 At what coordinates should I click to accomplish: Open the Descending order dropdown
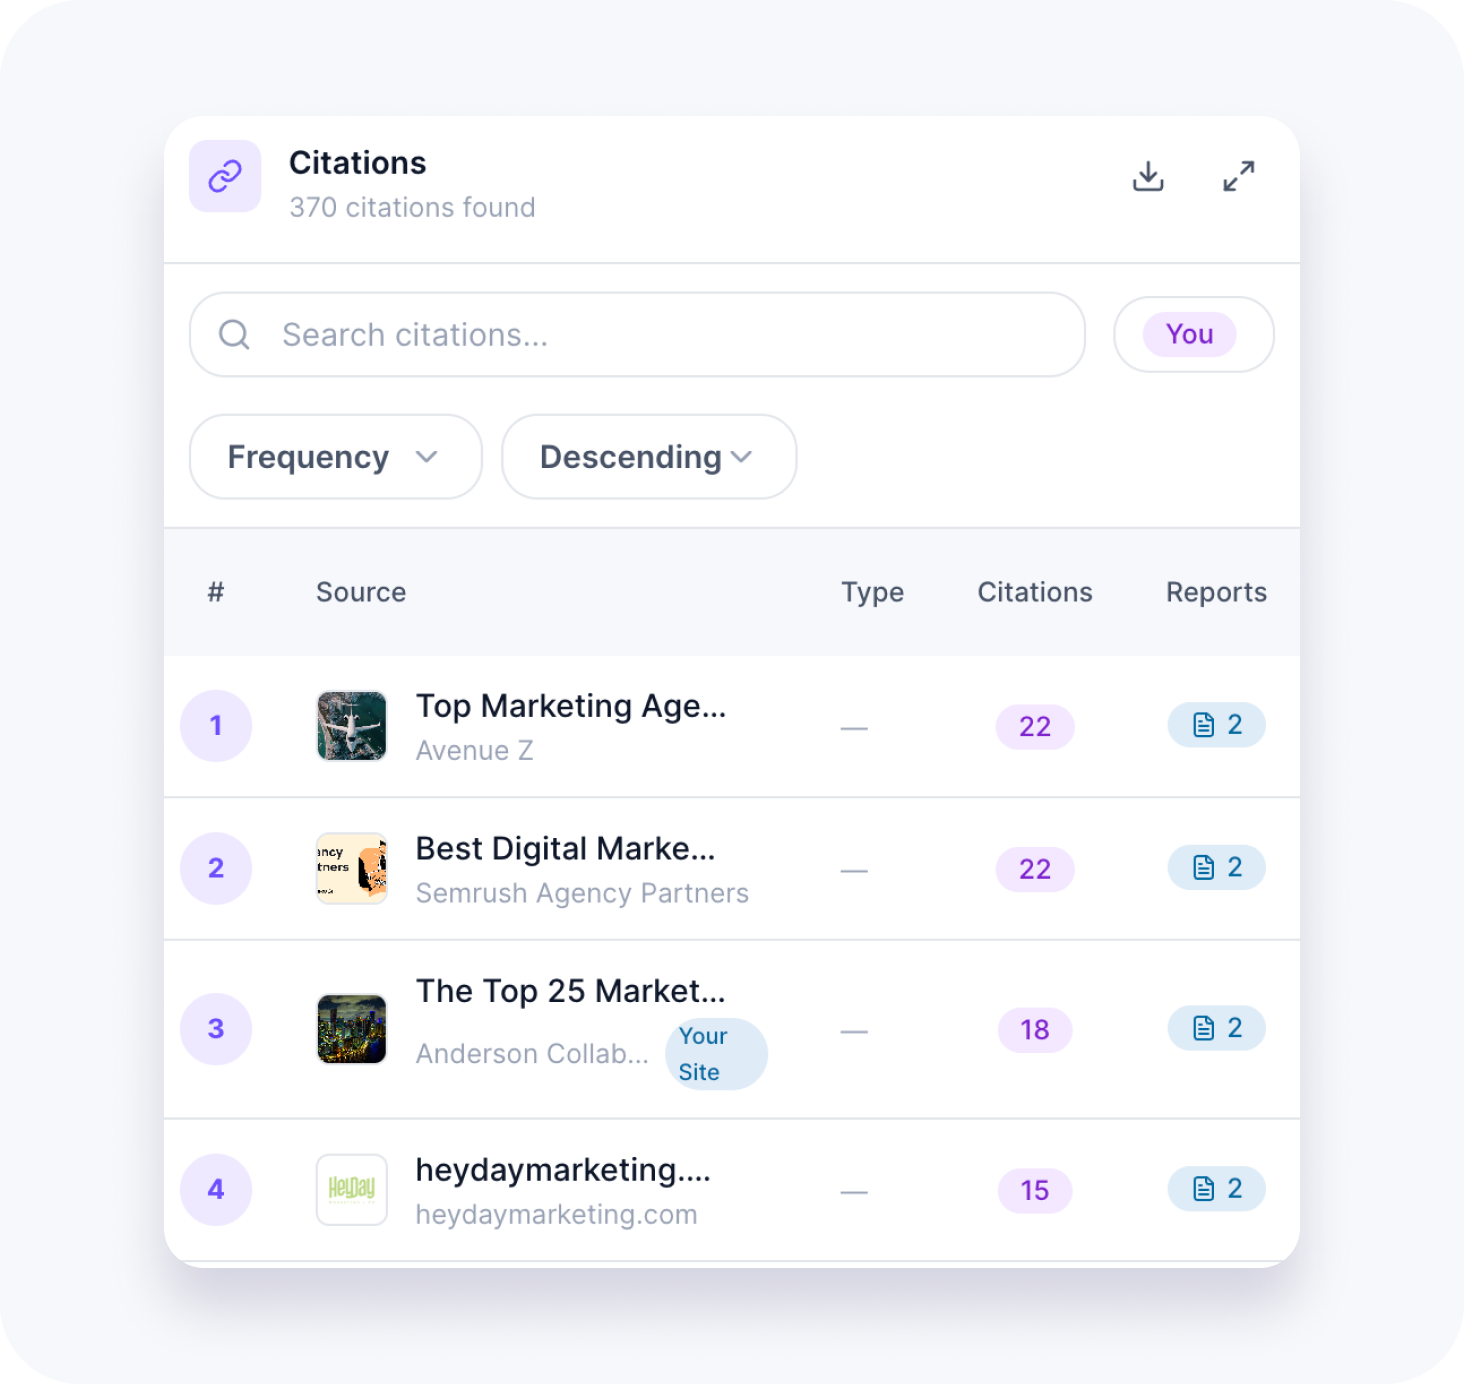[648, 457]
